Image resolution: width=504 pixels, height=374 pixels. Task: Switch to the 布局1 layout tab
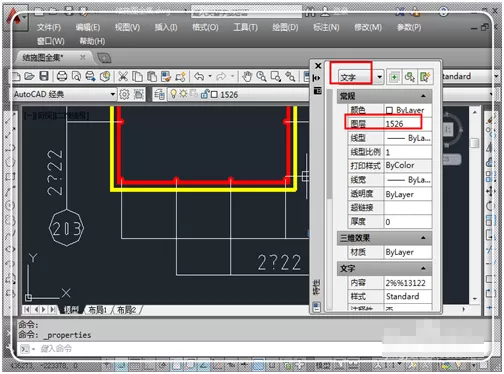coord(97,310)
